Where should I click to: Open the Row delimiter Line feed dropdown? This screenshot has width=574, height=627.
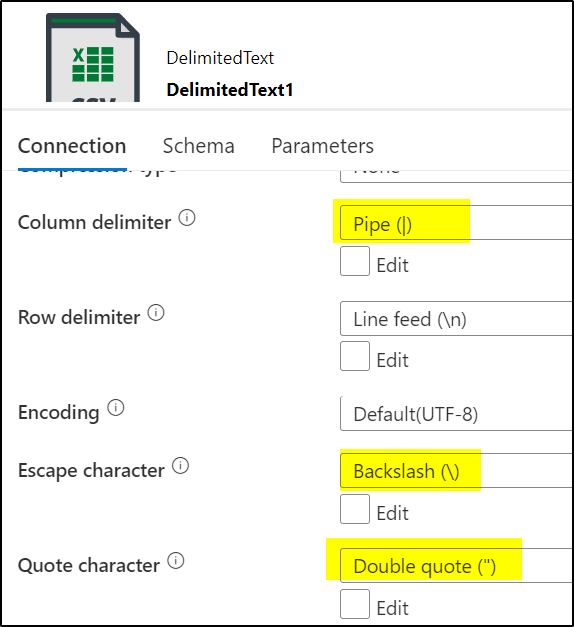(x=457, y=319)
